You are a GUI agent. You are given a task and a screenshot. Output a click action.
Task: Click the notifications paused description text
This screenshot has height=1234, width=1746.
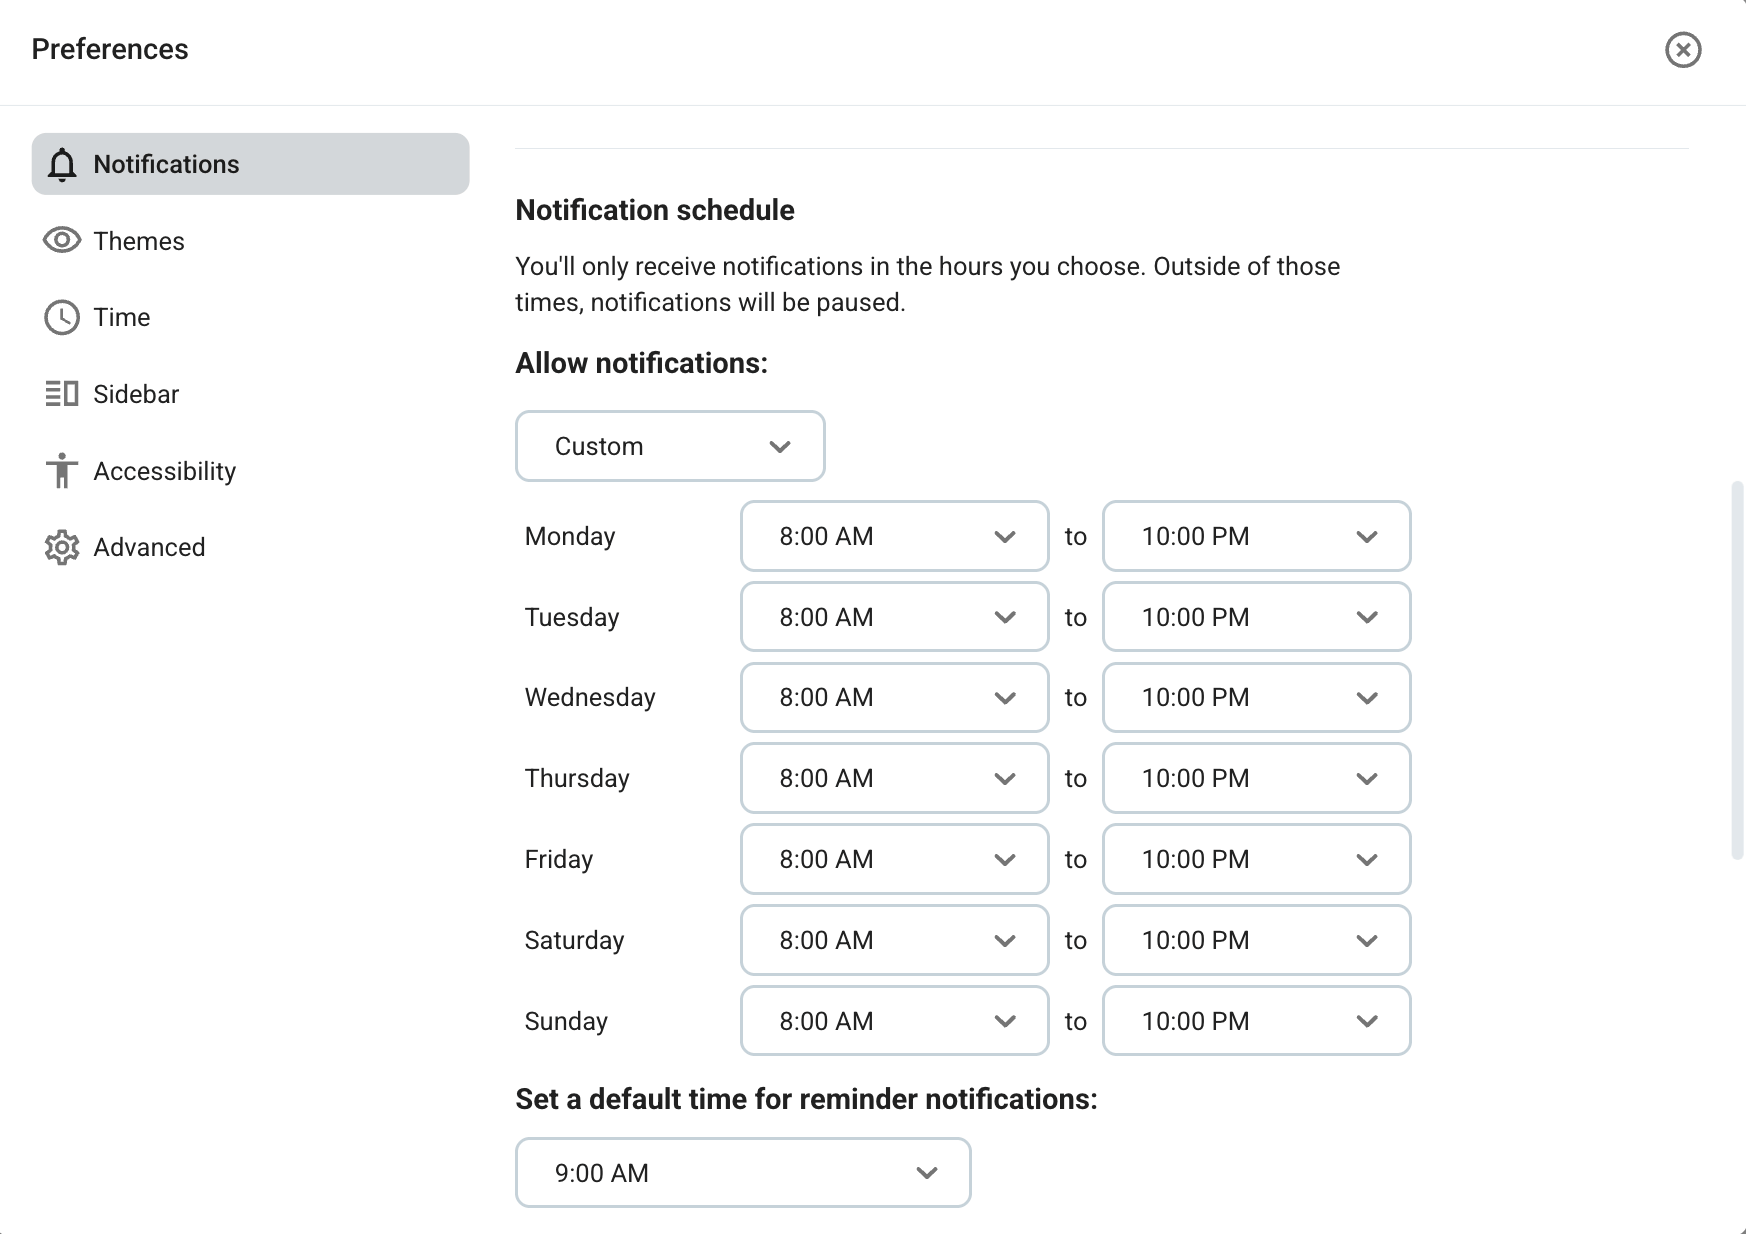tap(928, 284)
